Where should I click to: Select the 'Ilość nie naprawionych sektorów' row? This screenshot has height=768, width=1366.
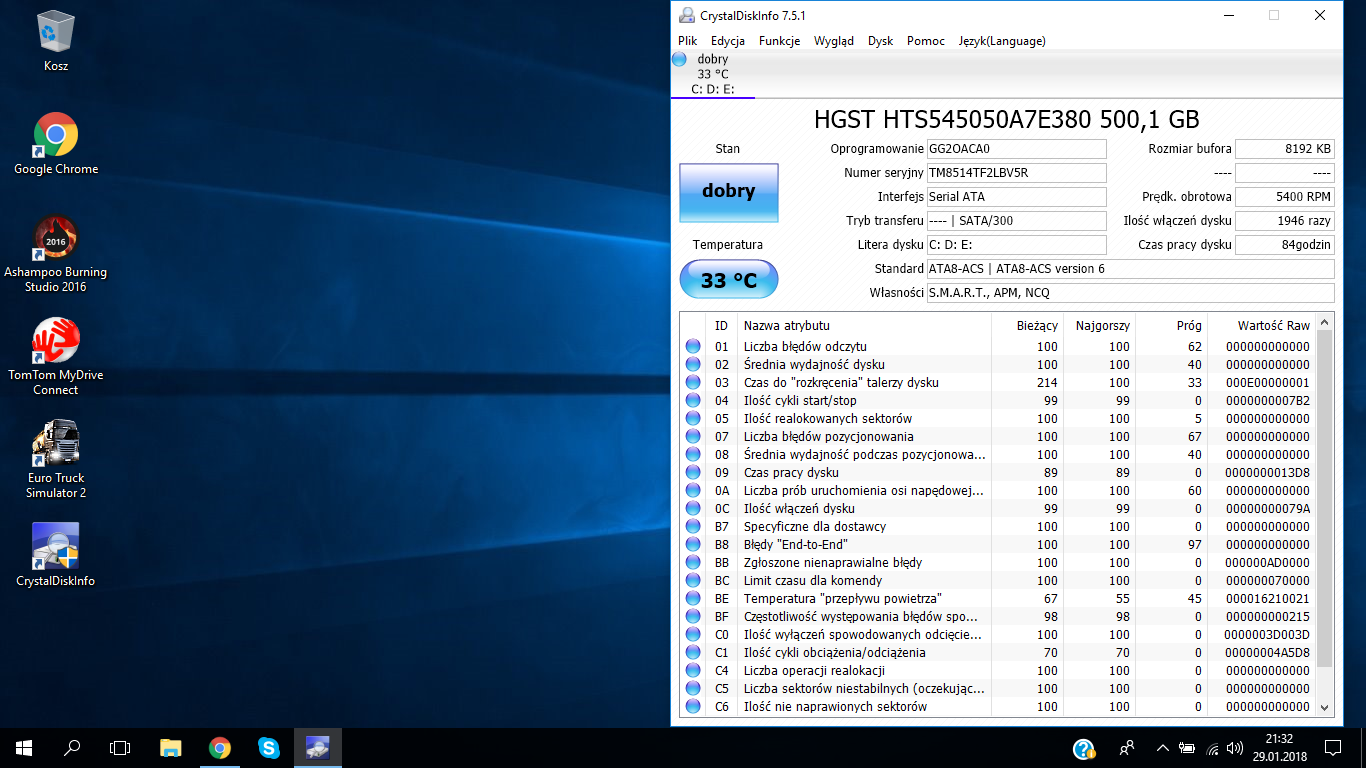(998, 707)
